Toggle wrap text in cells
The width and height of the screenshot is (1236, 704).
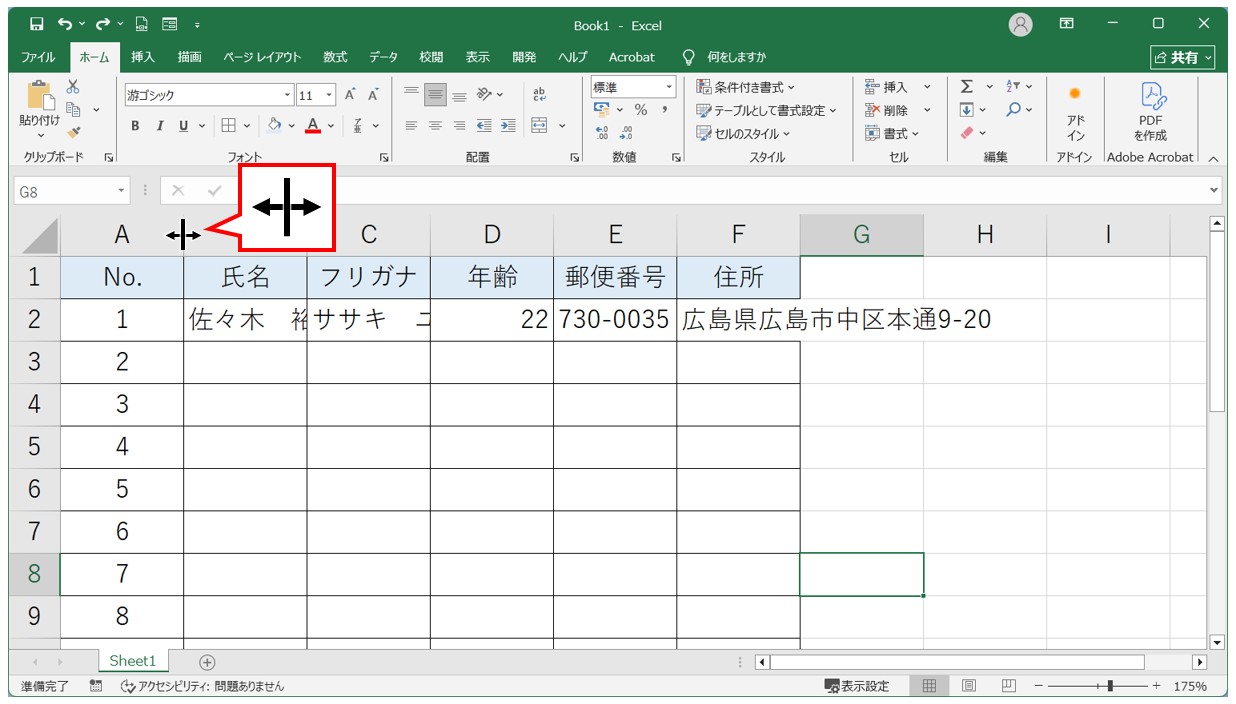click(x=540, y=95)
